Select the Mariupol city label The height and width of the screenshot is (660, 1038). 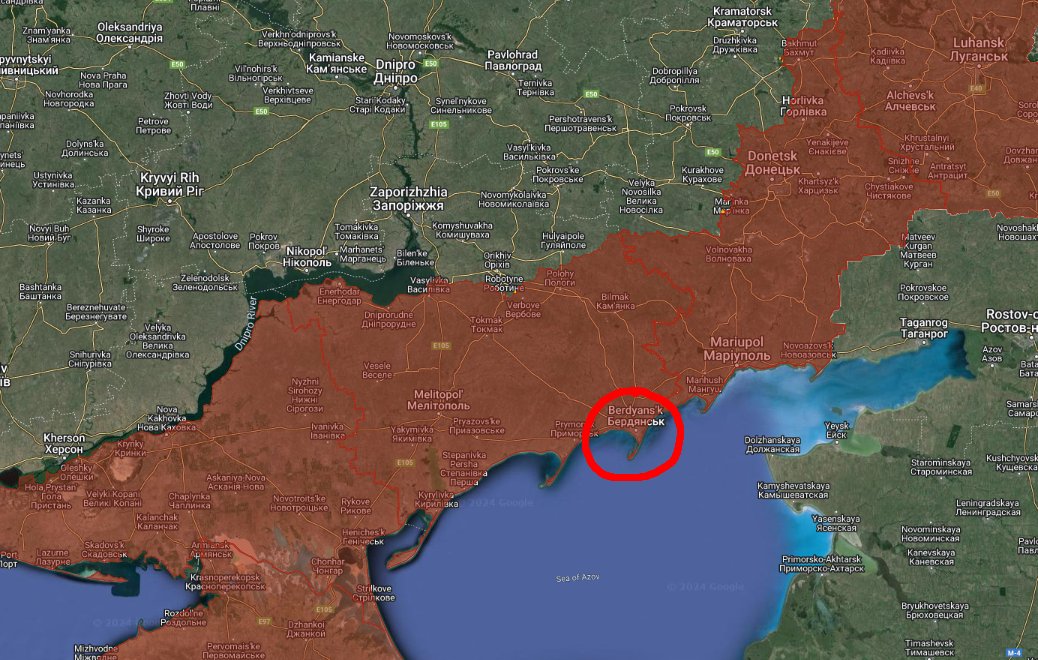(x=737, y=349)
